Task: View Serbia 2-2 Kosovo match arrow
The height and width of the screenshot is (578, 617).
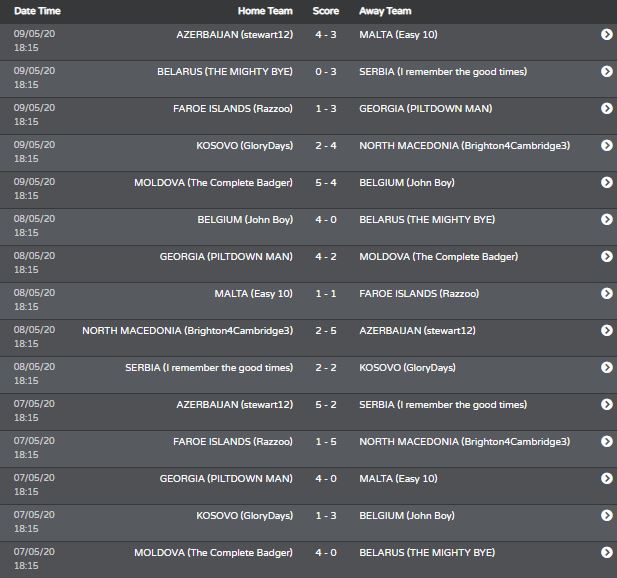Action: tap(606, 367)
